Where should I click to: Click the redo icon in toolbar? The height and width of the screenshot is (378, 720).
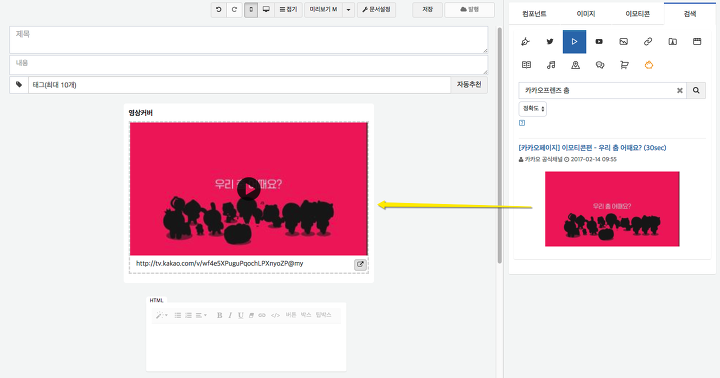click(234, 10)
